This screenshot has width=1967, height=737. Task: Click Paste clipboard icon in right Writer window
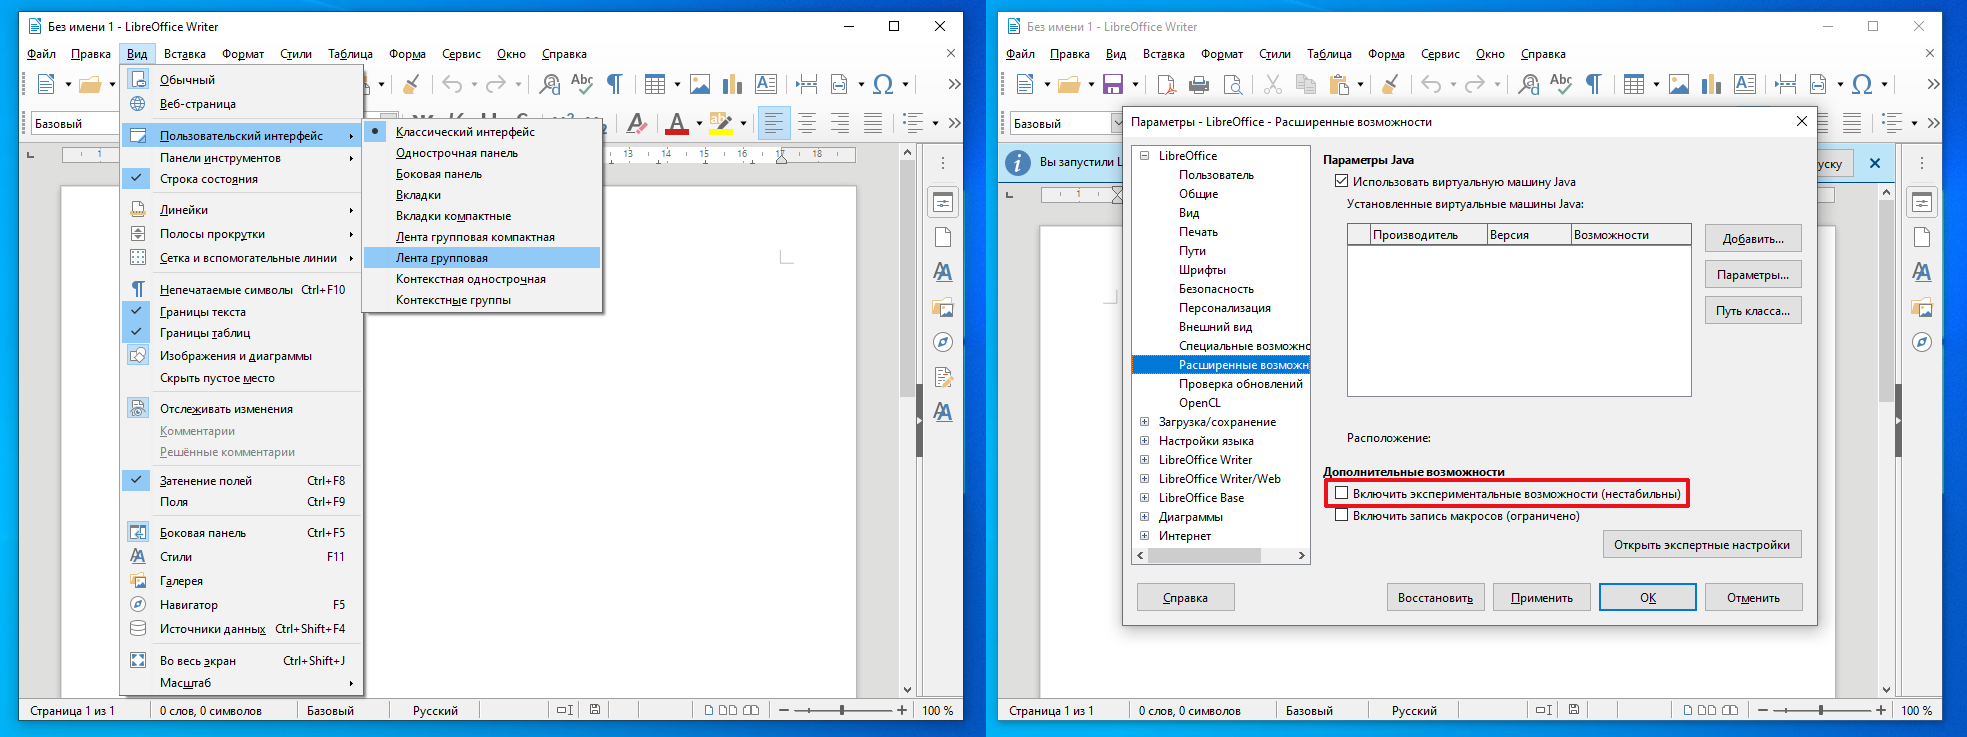coord(1339,84)
